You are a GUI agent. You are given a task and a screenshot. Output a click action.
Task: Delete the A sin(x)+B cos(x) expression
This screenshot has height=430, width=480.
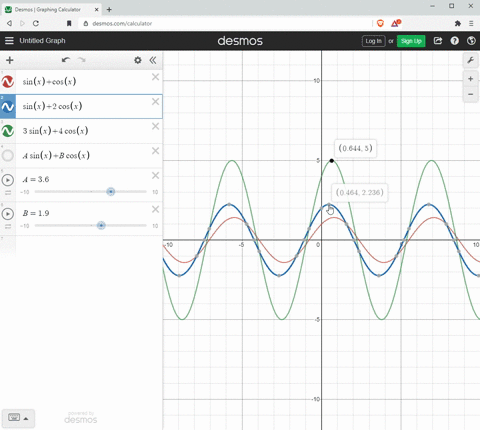[x=155, y=151]
